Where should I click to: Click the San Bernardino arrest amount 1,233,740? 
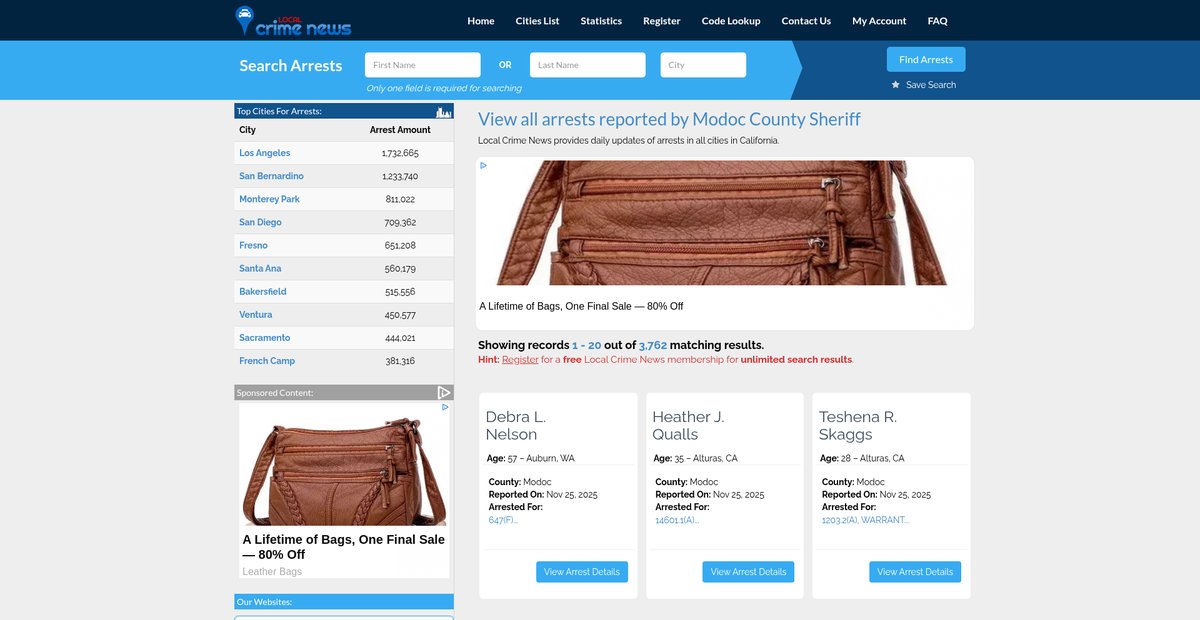400,176
